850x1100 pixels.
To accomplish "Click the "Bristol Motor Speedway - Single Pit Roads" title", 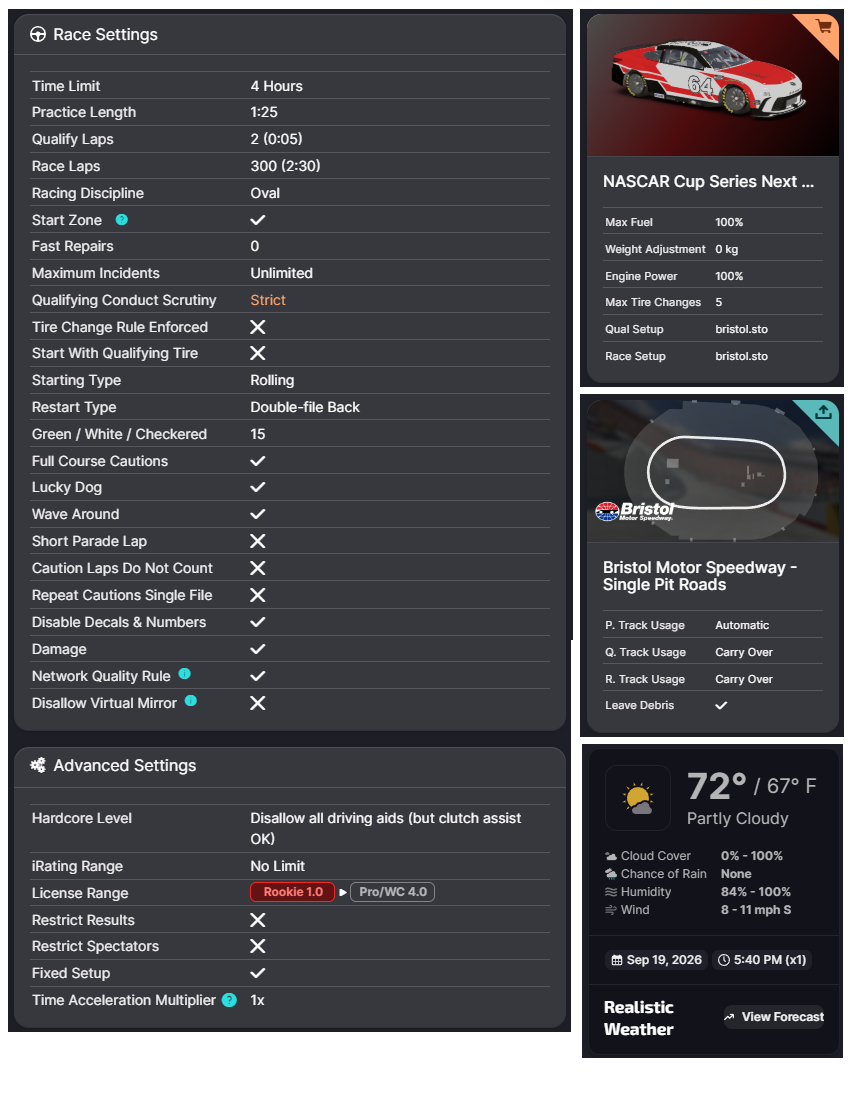I will pyautogui.click(x=700, y=576).
